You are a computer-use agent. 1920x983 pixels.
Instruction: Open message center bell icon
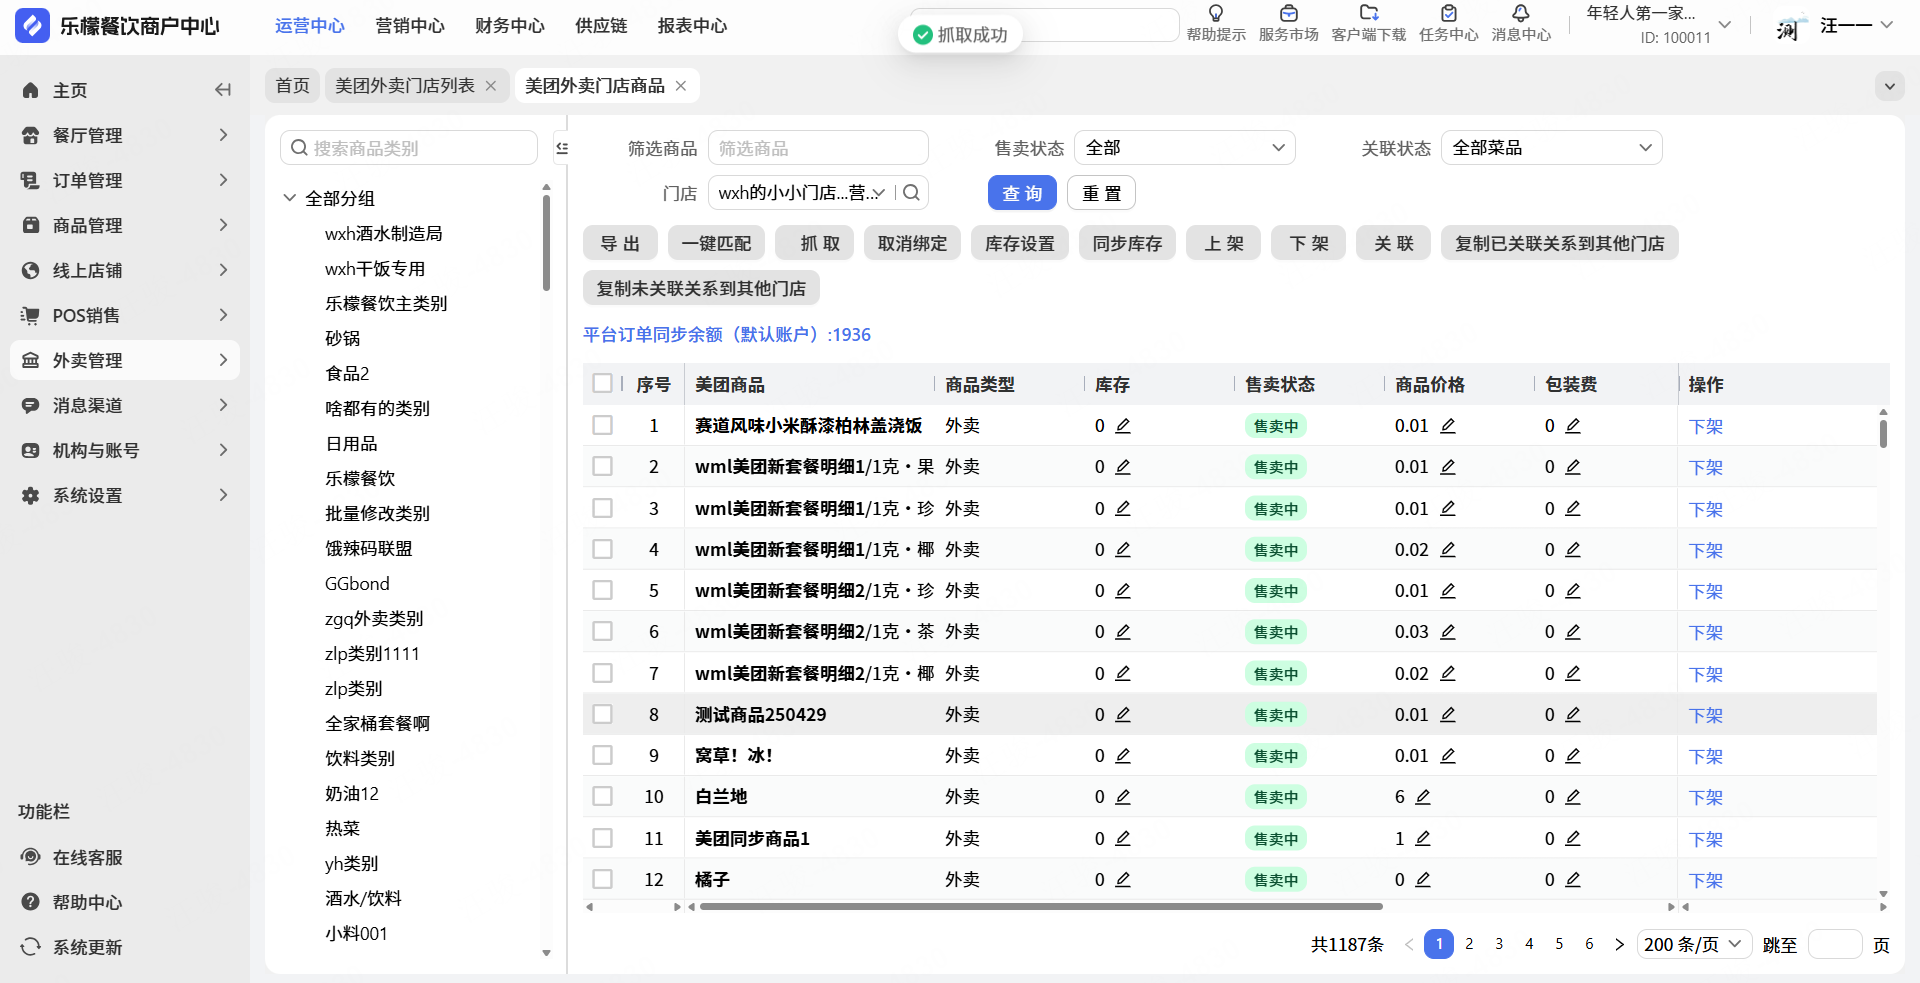point(1520,14)
